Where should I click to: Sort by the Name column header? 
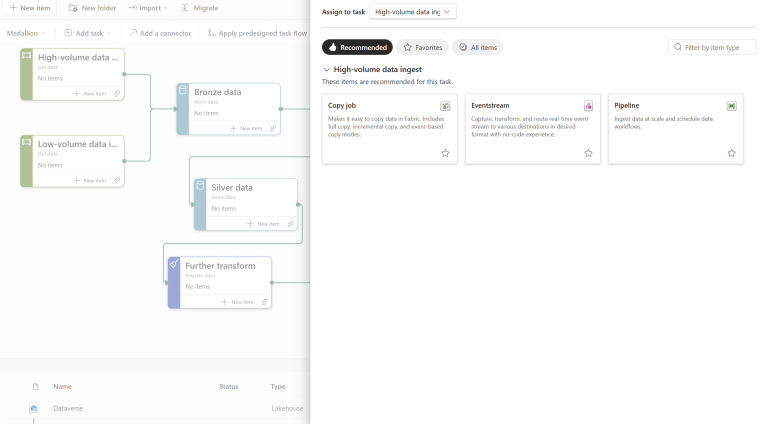coord(62,387)
